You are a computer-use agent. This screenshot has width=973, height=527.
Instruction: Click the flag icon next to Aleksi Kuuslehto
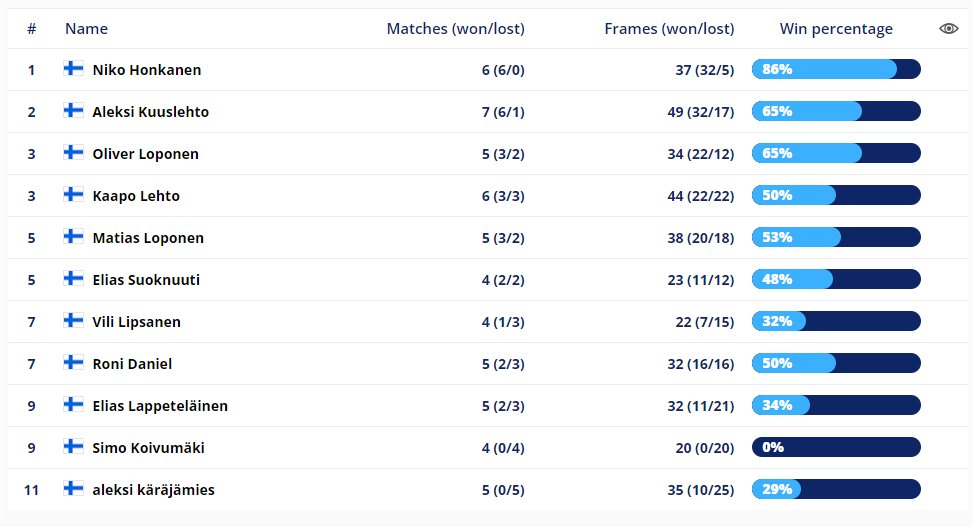[74, 111]
